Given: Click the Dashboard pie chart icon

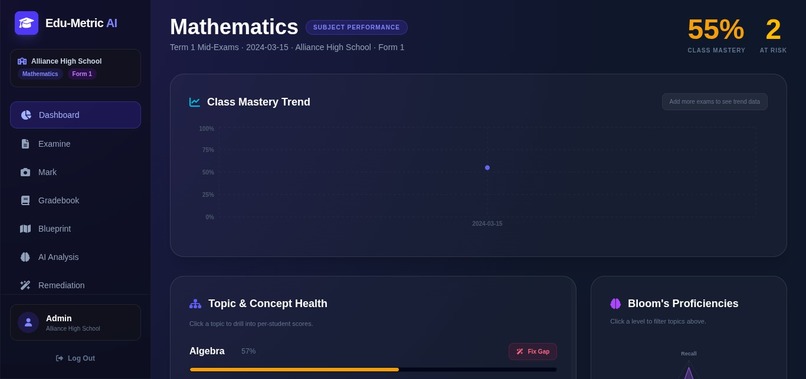Looking at the screenshot, I should (x=26, y=115).
